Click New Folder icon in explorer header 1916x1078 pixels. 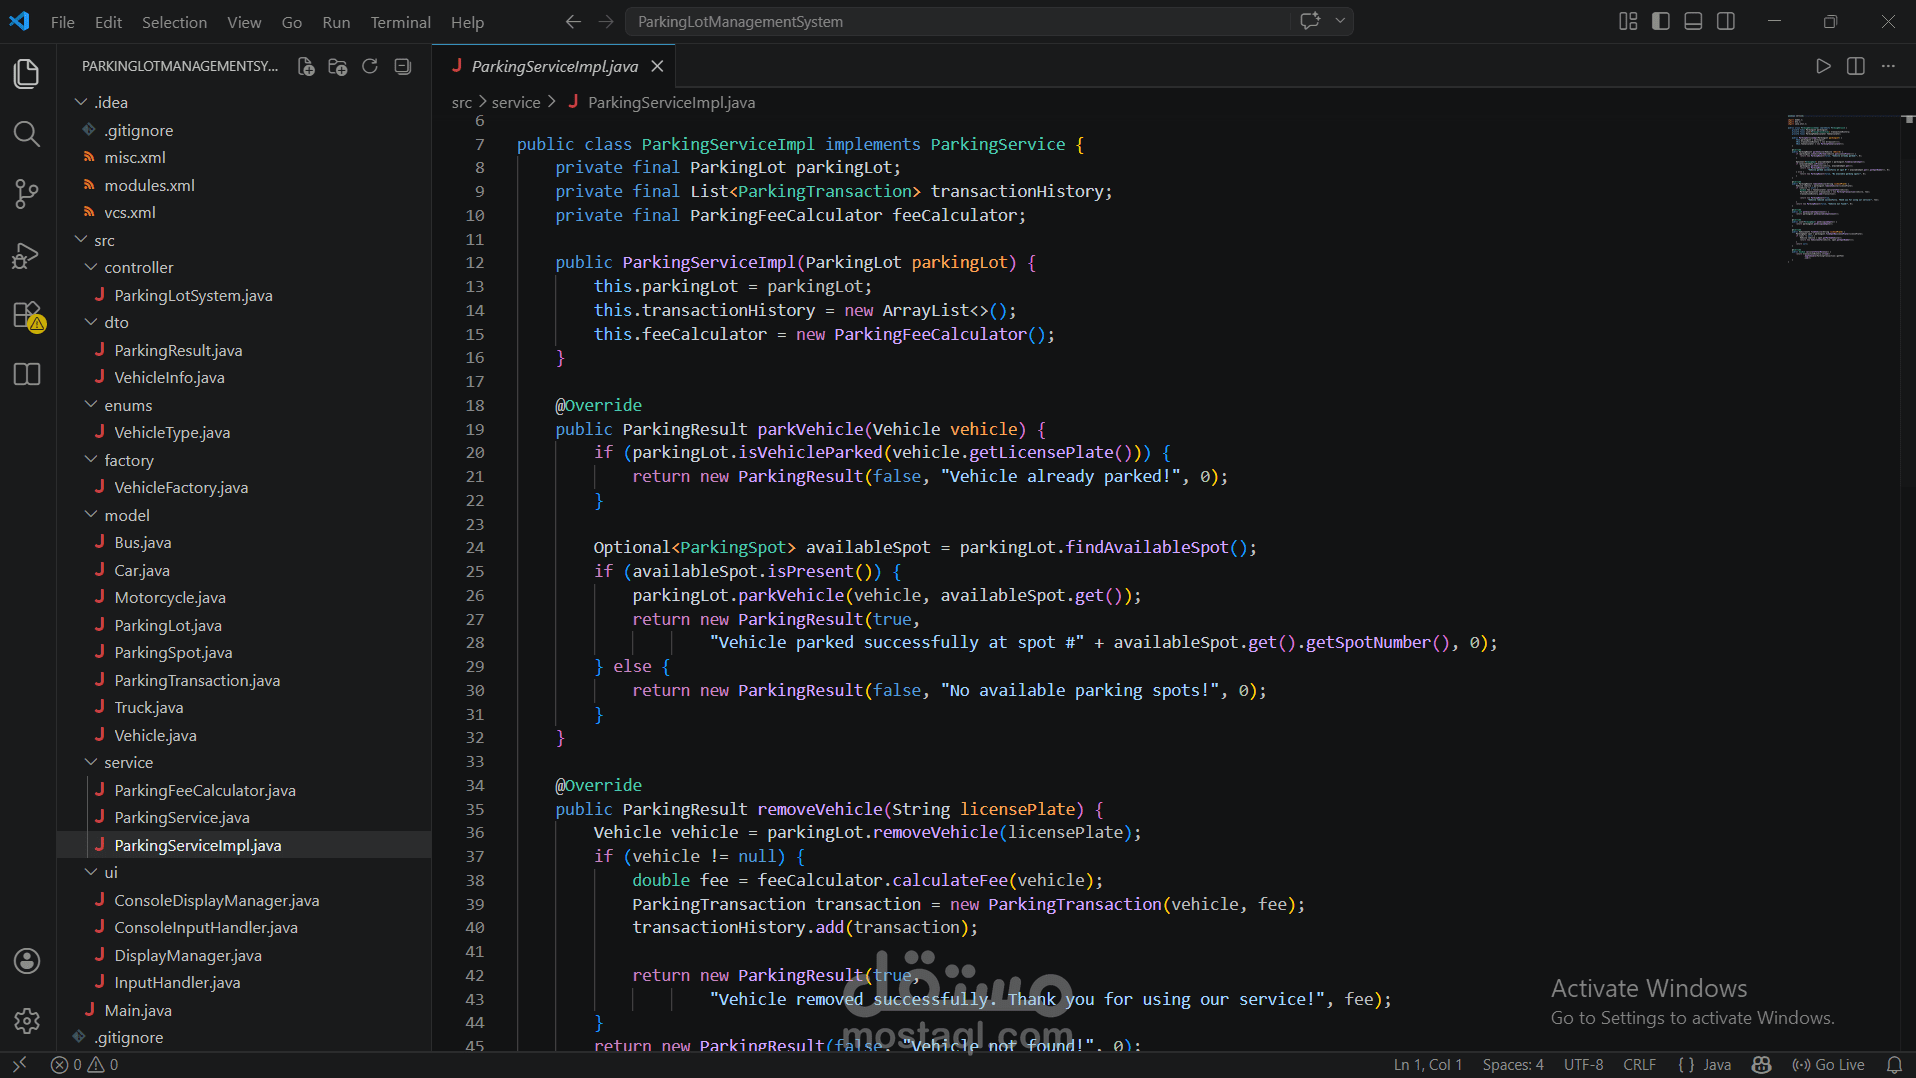click(338, 66)
